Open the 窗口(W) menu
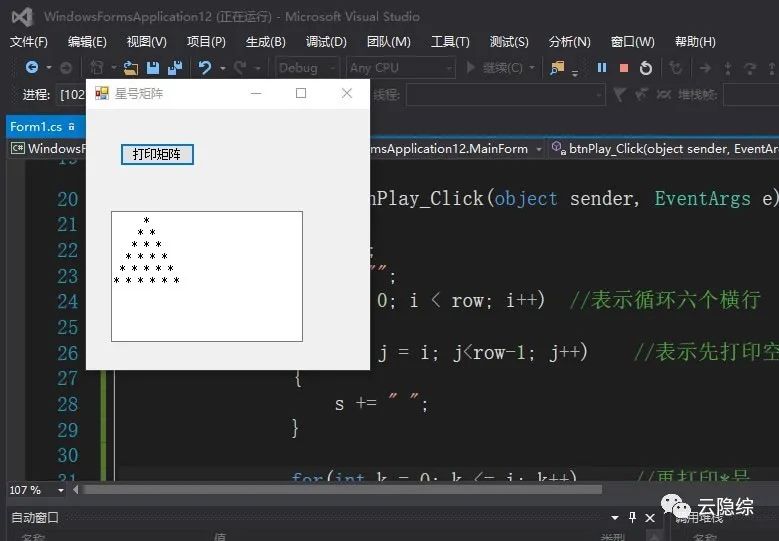779x541 pixels. coord(632,42)
